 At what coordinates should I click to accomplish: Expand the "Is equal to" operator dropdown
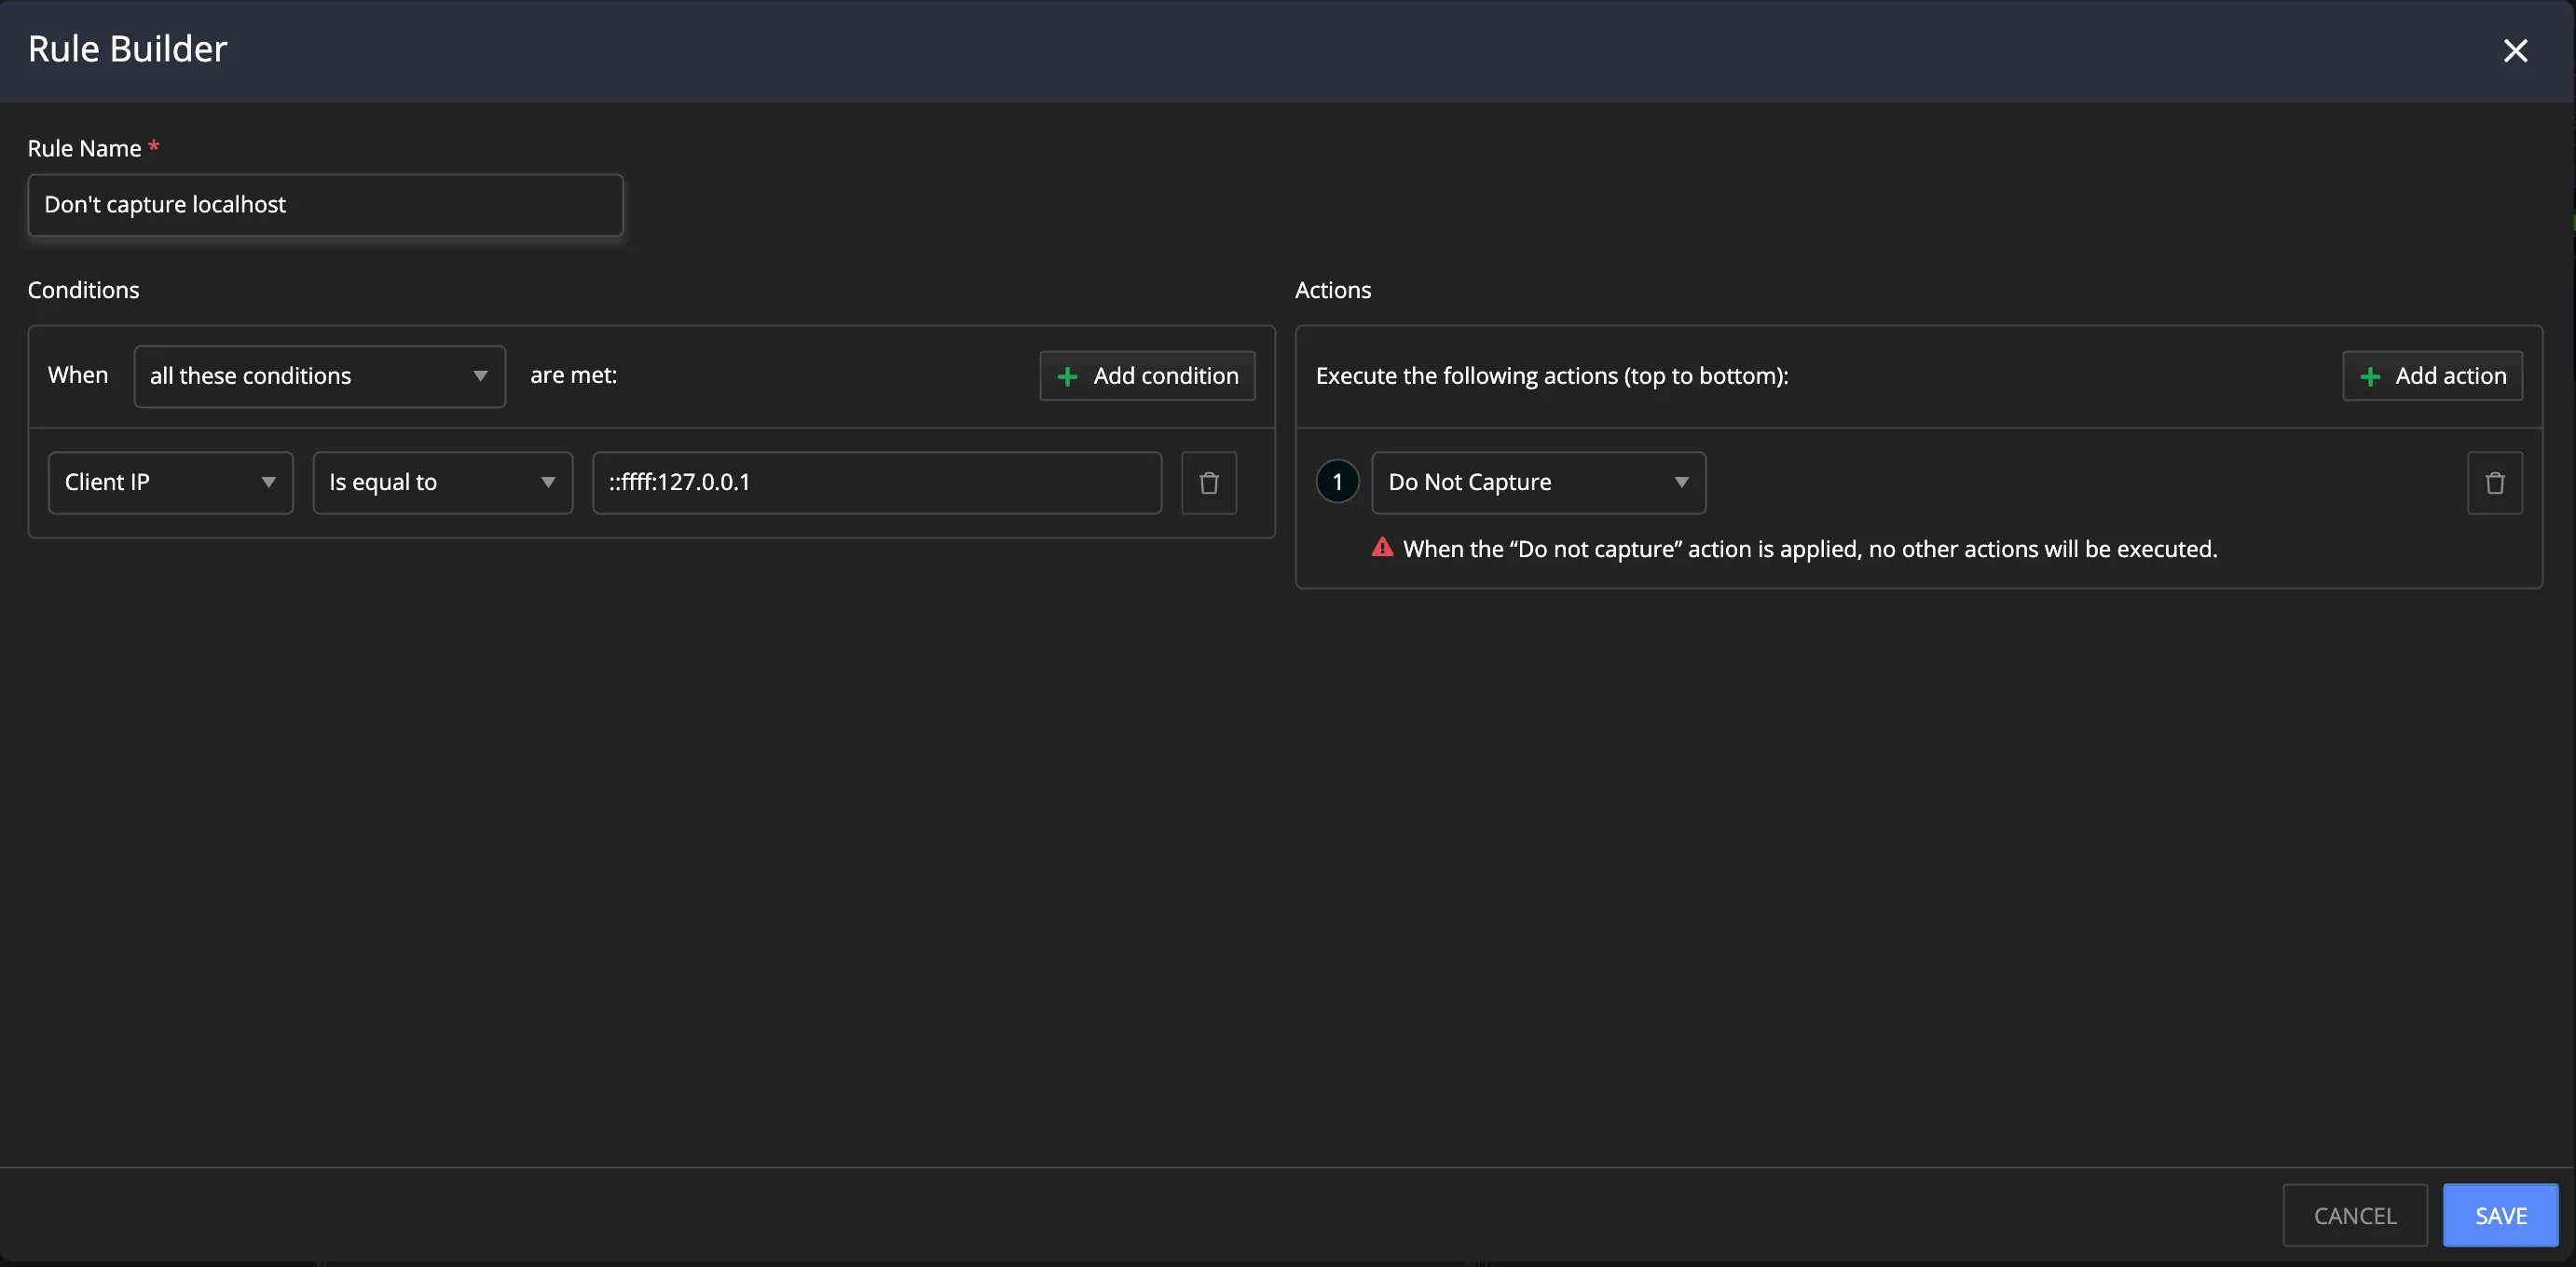[442, 482]
